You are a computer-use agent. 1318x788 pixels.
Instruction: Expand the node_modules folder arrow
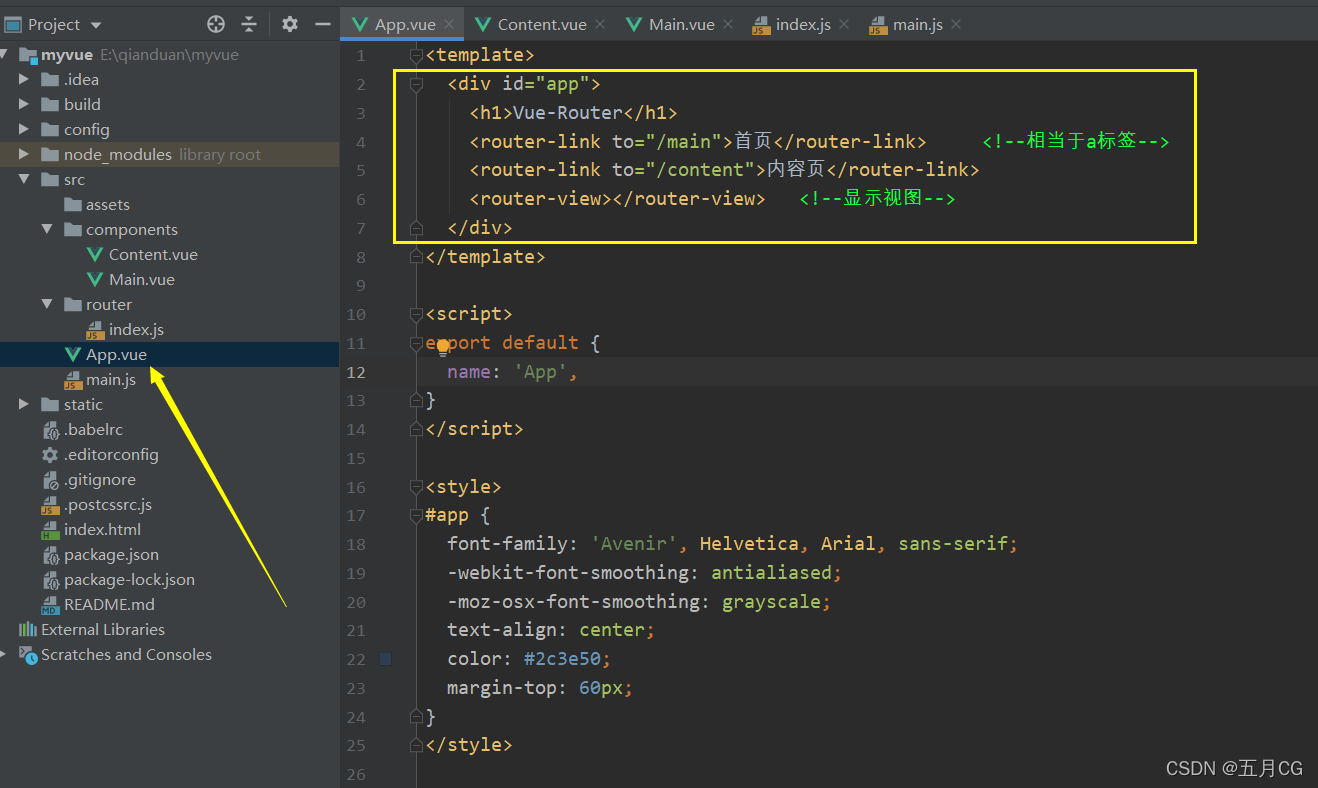[x=24, y=155]
